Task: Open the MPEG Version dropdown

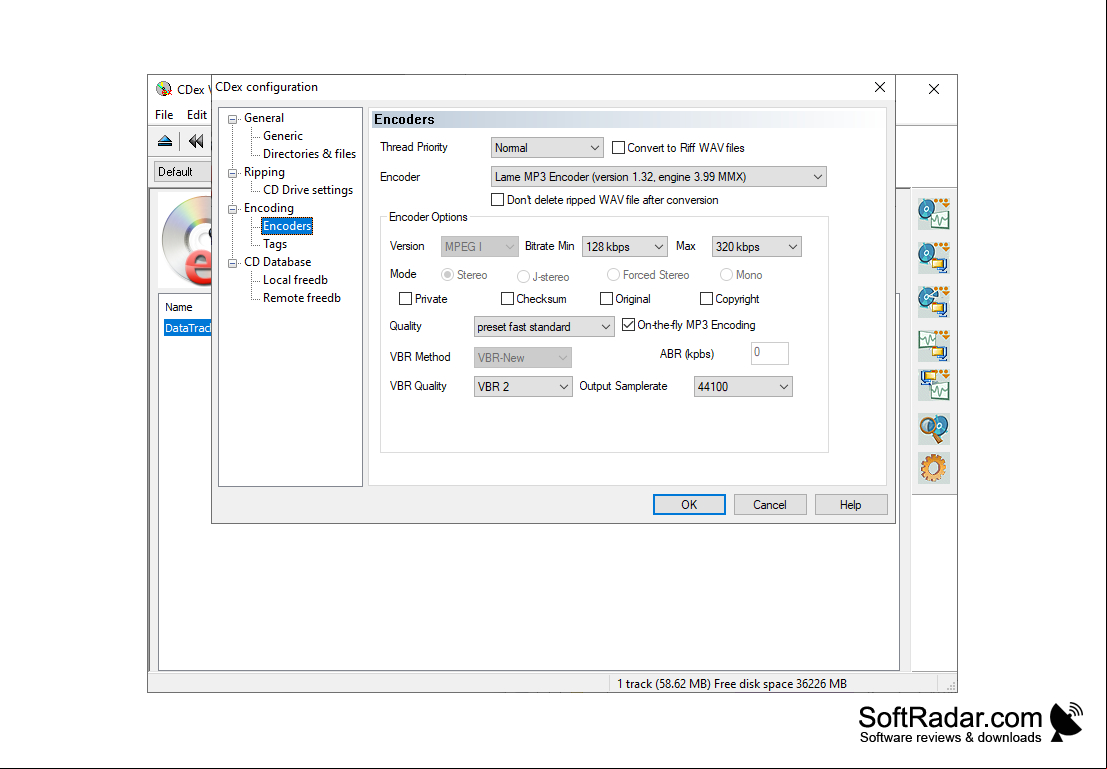Action: pos(479,246)
